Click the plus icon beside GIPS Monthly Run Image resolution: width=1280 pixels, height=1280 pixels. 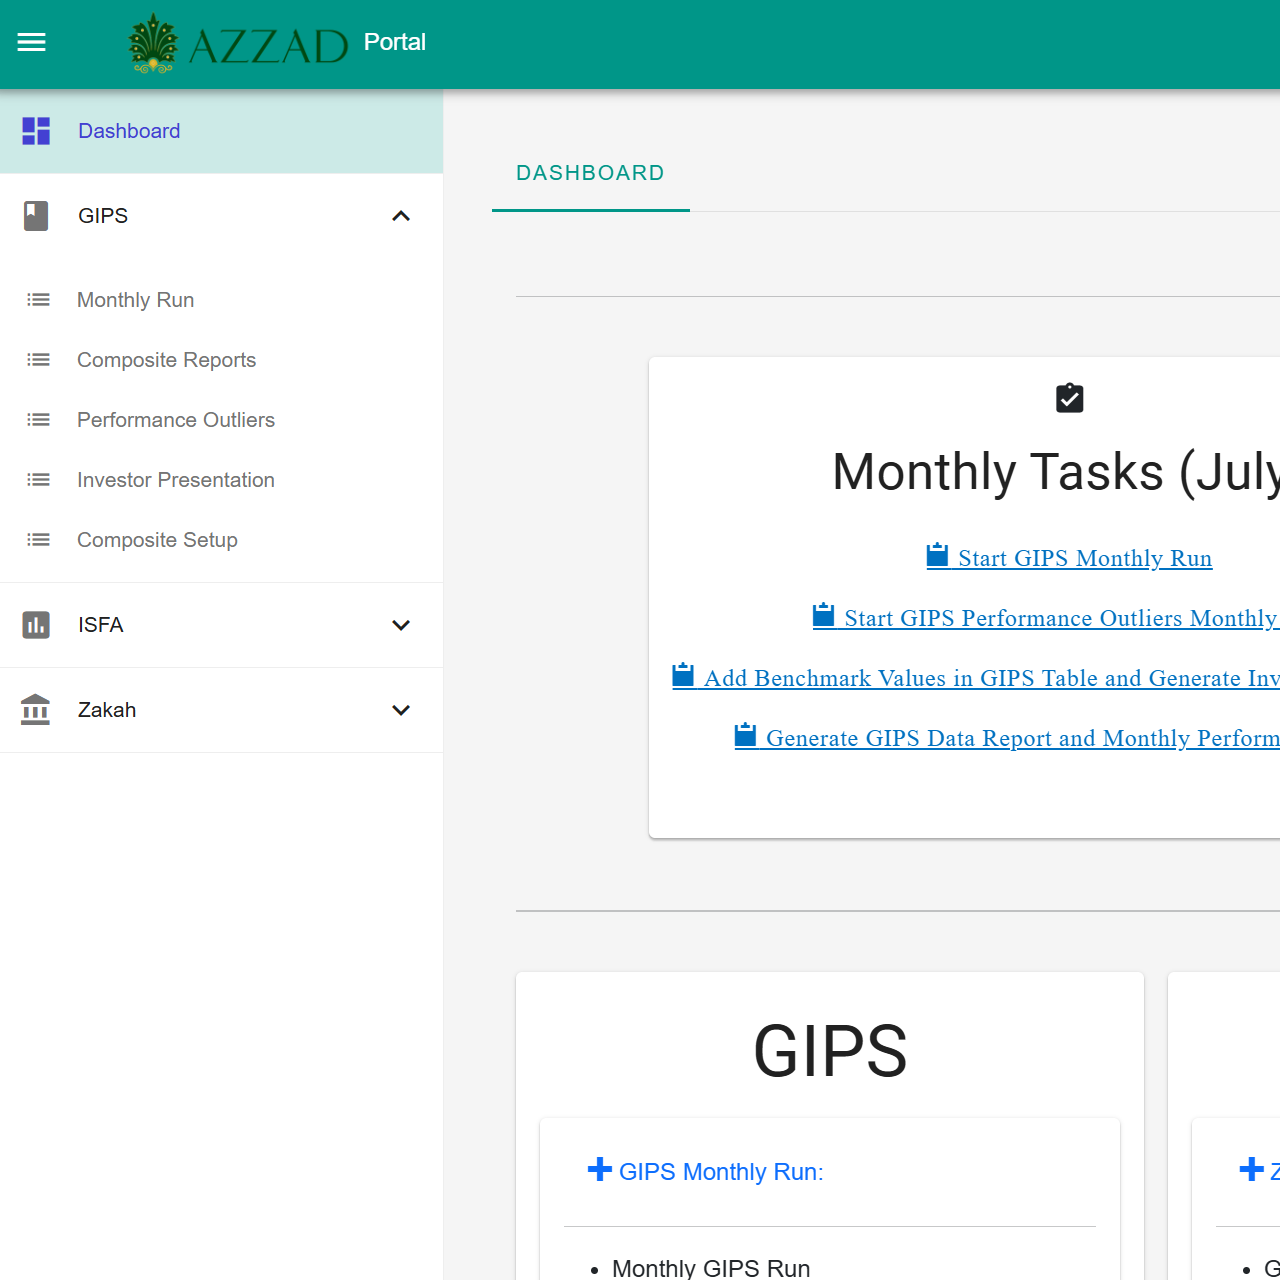click(600, 1169)
